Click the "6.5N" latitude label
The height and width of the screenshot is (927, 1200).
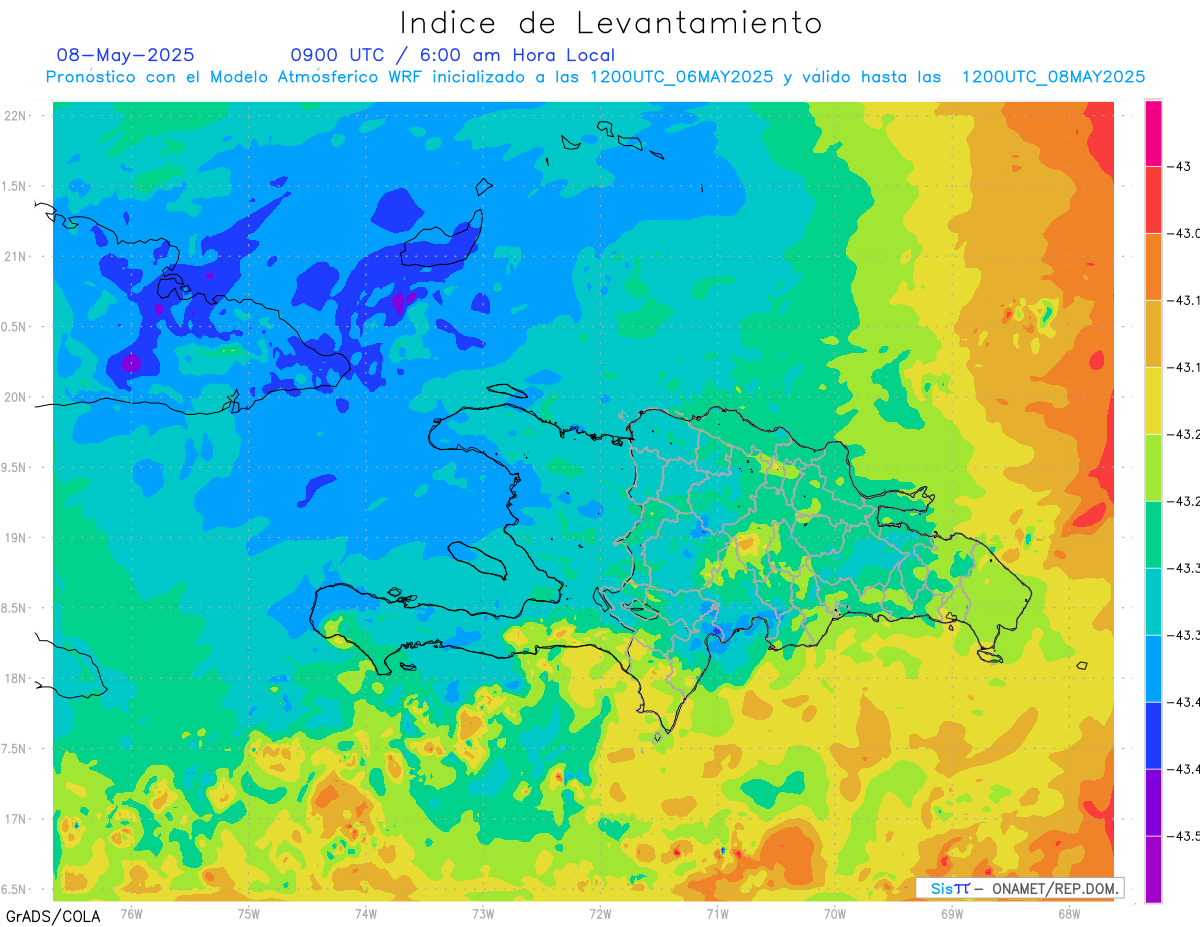pos(15,890)
